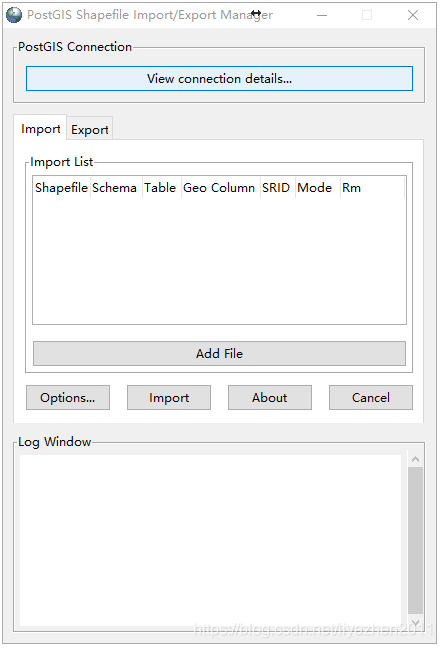The height and width of the screenshot is (648, 442).
Task: Click the Log Window scrollbar thumb
Action: coord(416,541)
